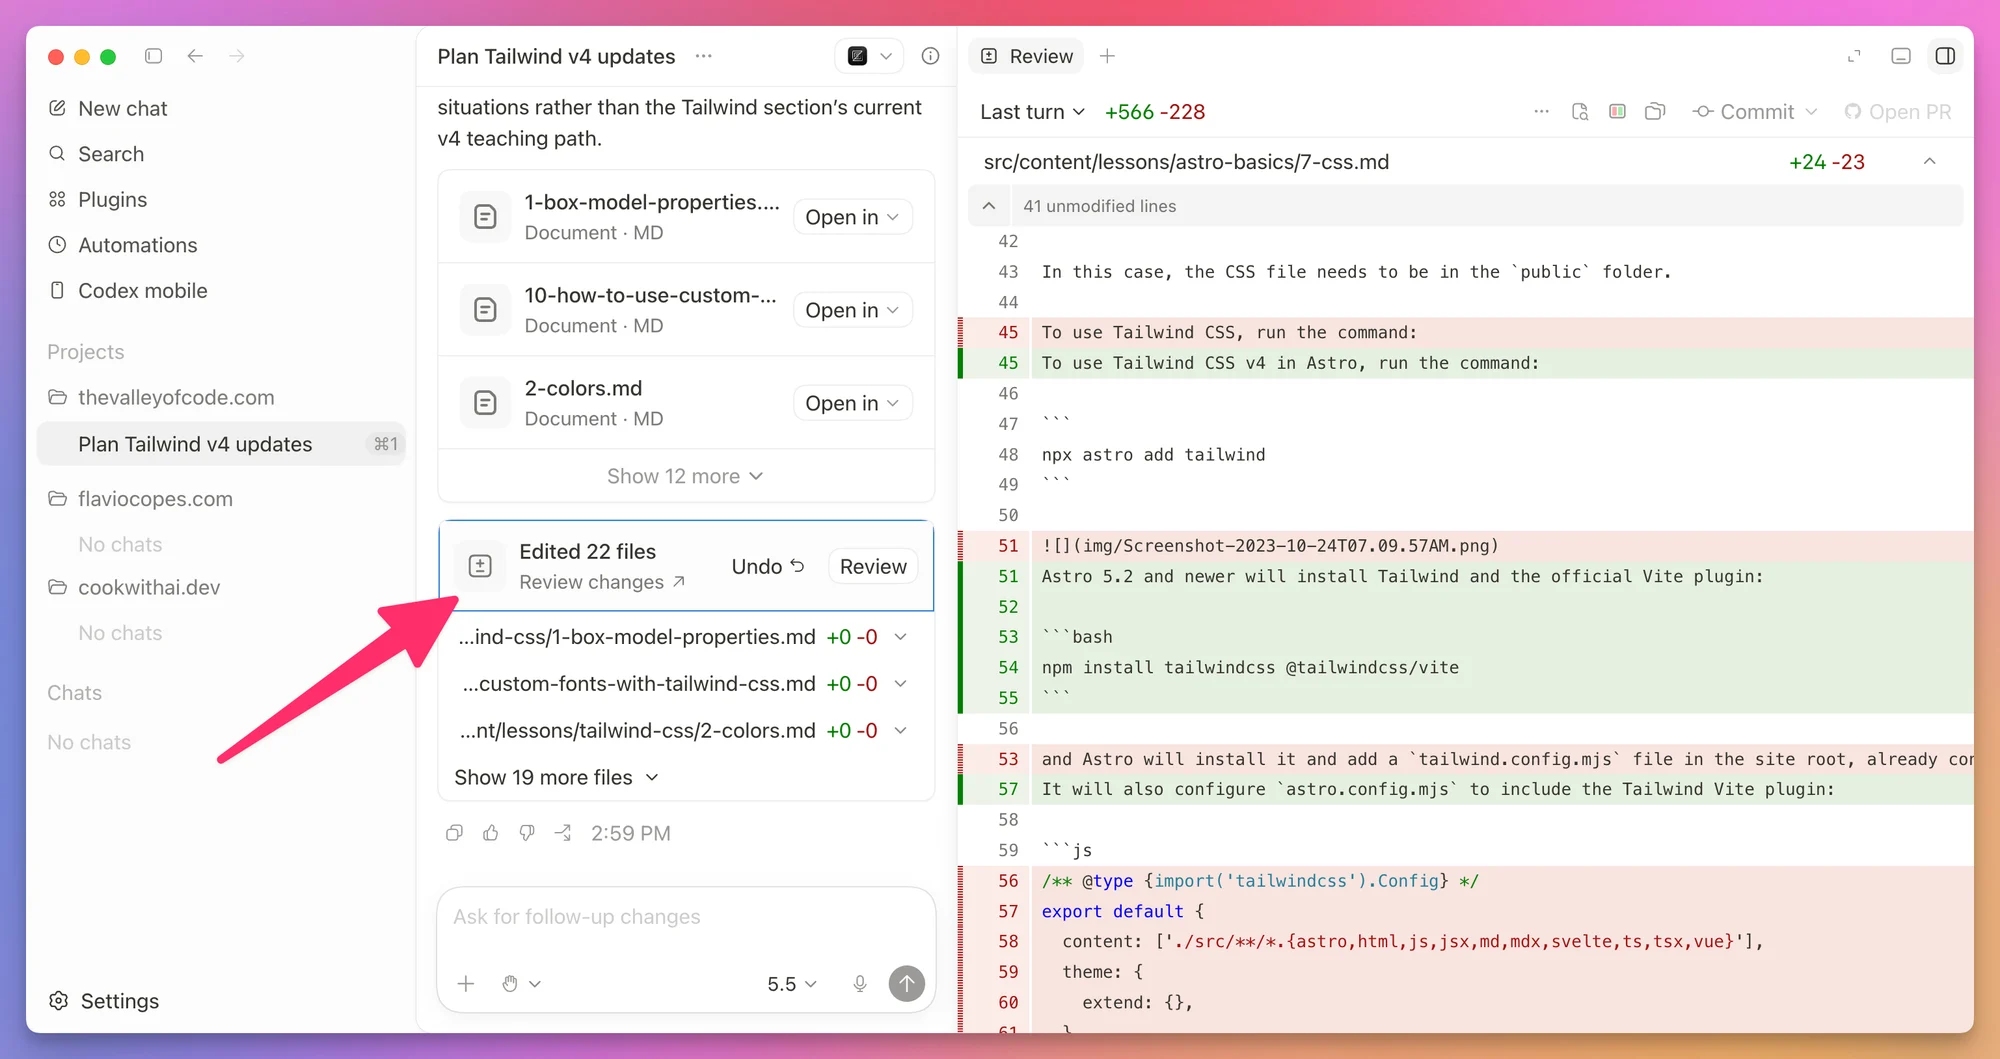
Task: Expand 1-box-model-properties.md file changes
Action: click(901, 637)
